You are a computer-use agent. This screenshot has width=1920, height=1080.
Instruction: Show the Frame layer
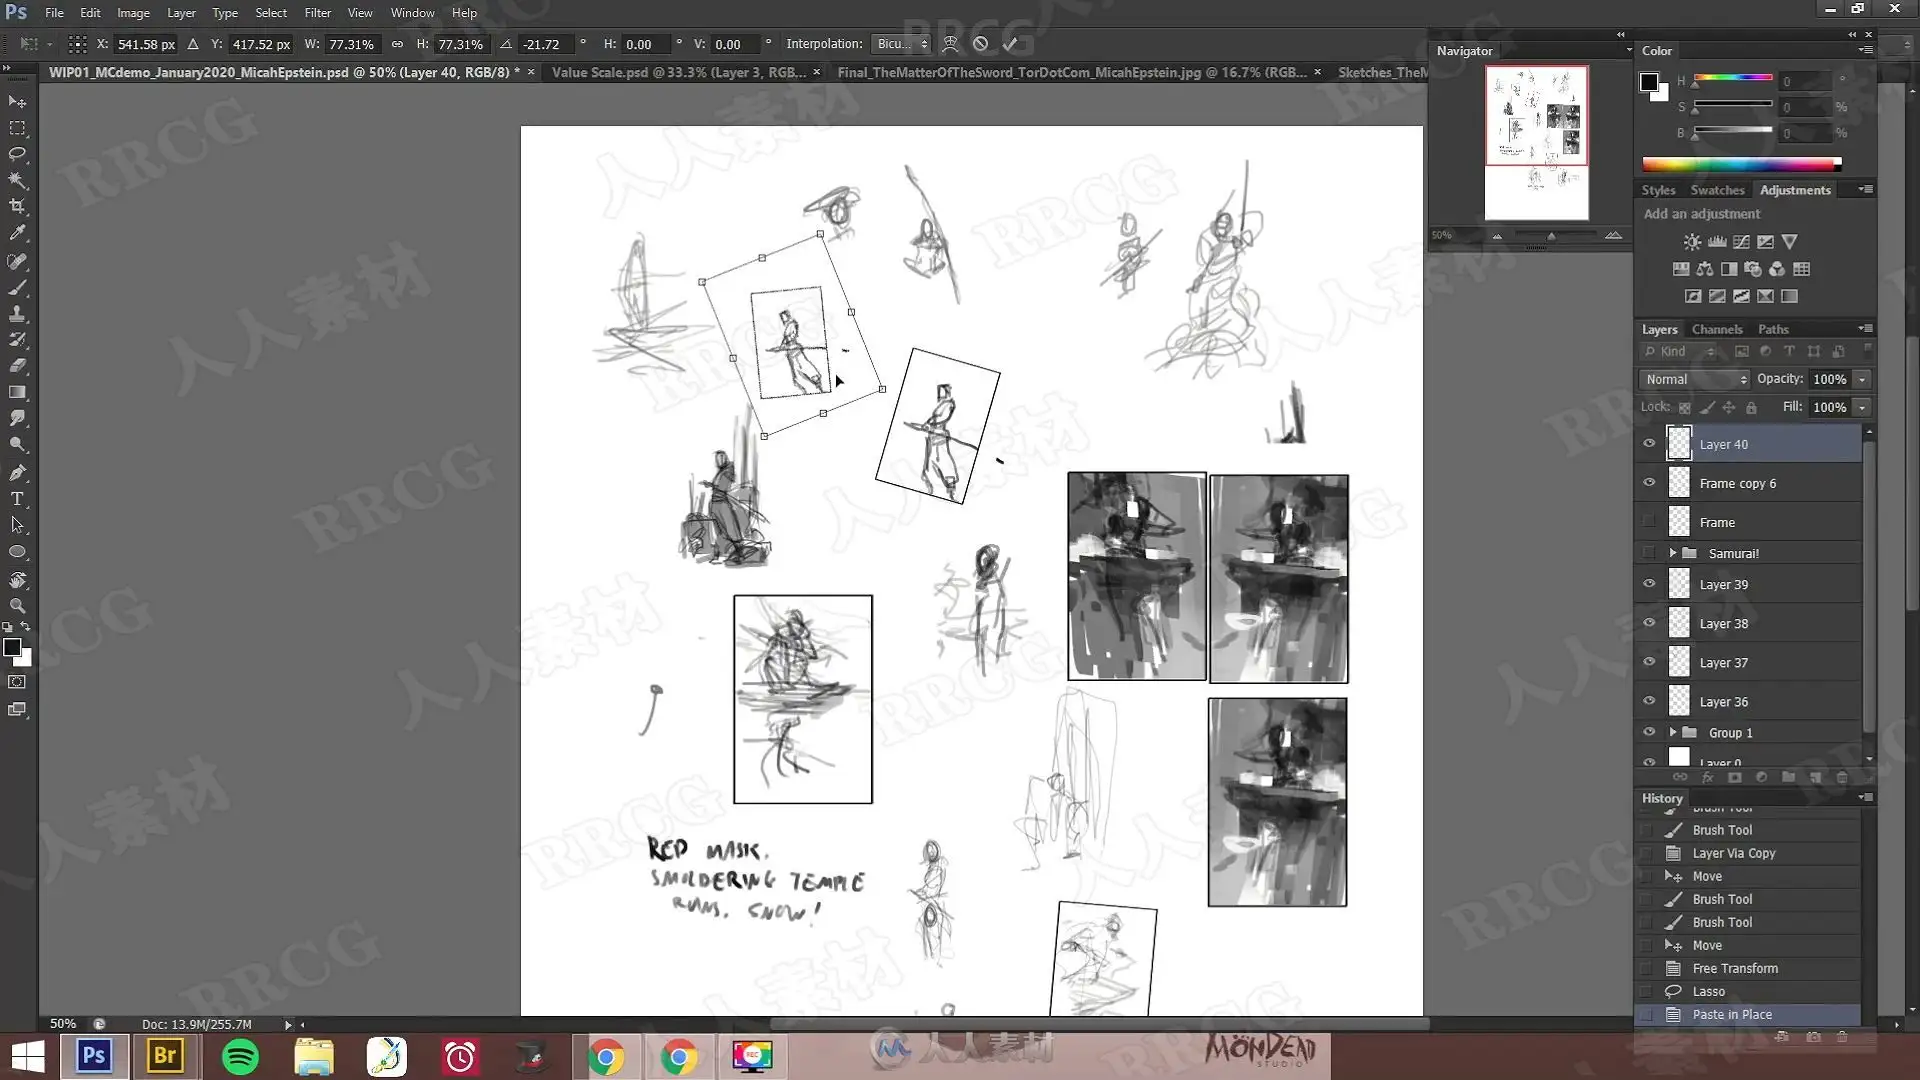(x=1649, y=522)
